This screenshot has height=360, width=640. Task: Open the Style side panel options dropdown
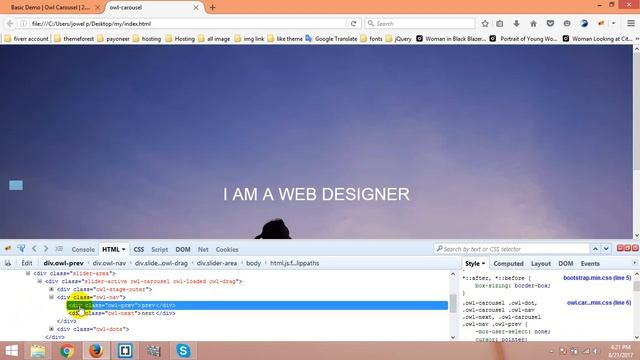point(484,264)
